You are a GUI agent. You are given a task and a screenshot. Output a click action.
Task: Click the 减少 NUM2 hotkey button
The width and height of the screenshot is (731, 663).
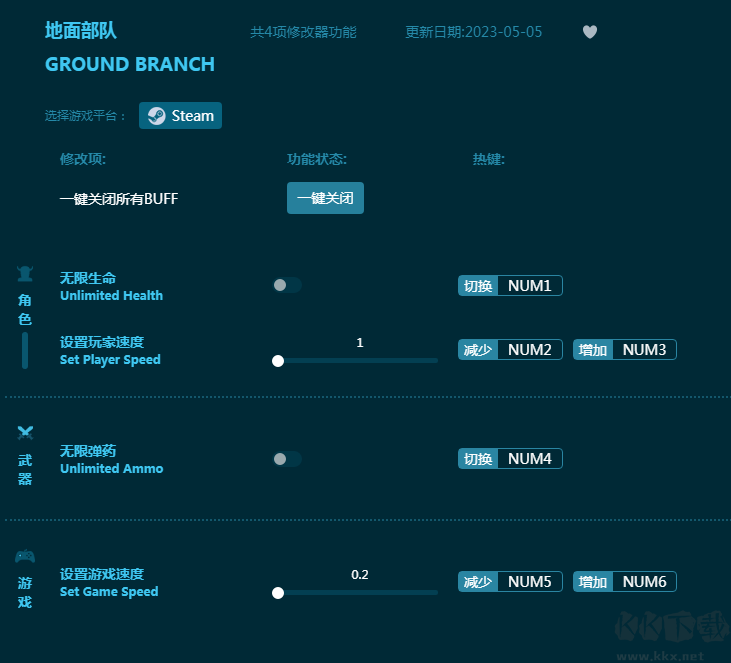[x=510, y=350]
